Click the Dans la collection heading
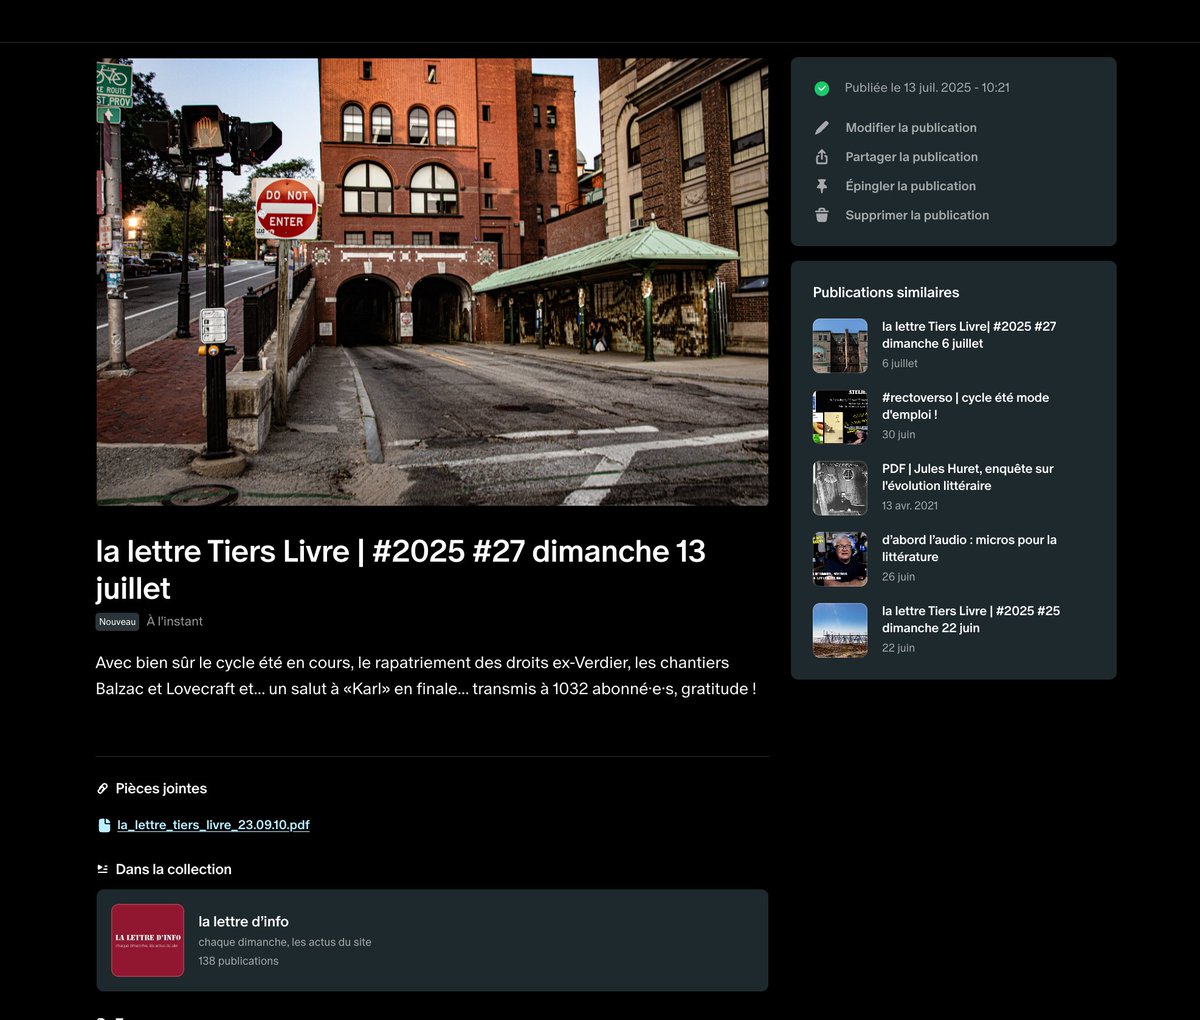This screenshot has height=1020, width=1200. (x=173, y=870)
